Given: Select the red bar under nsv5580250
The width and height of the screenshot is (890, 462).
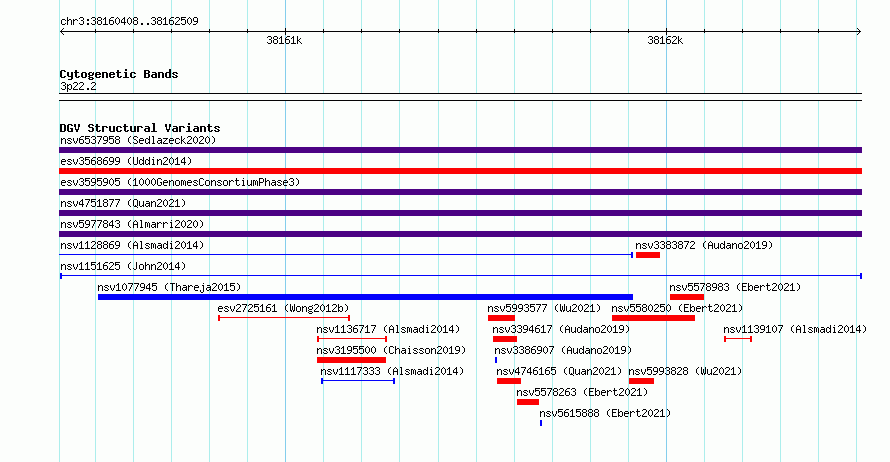Looking at the screenshot, I should [653, 318].
